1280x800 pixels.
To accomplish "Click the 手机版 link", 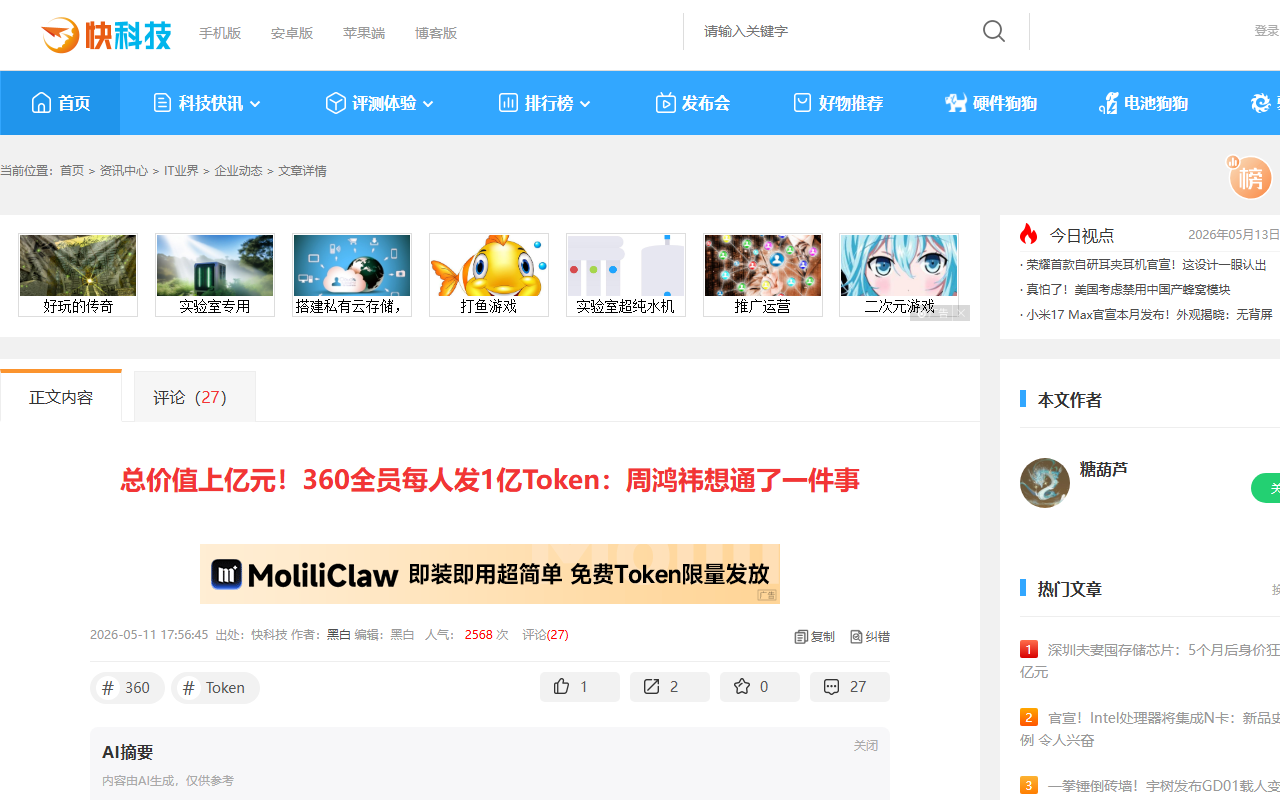I will pos(220,33).
